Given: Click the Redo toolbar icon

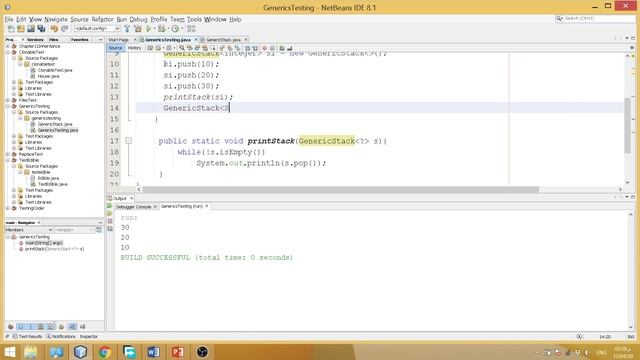Looking at the screenshot, I should pyautogui.click(x=64, y=29).
